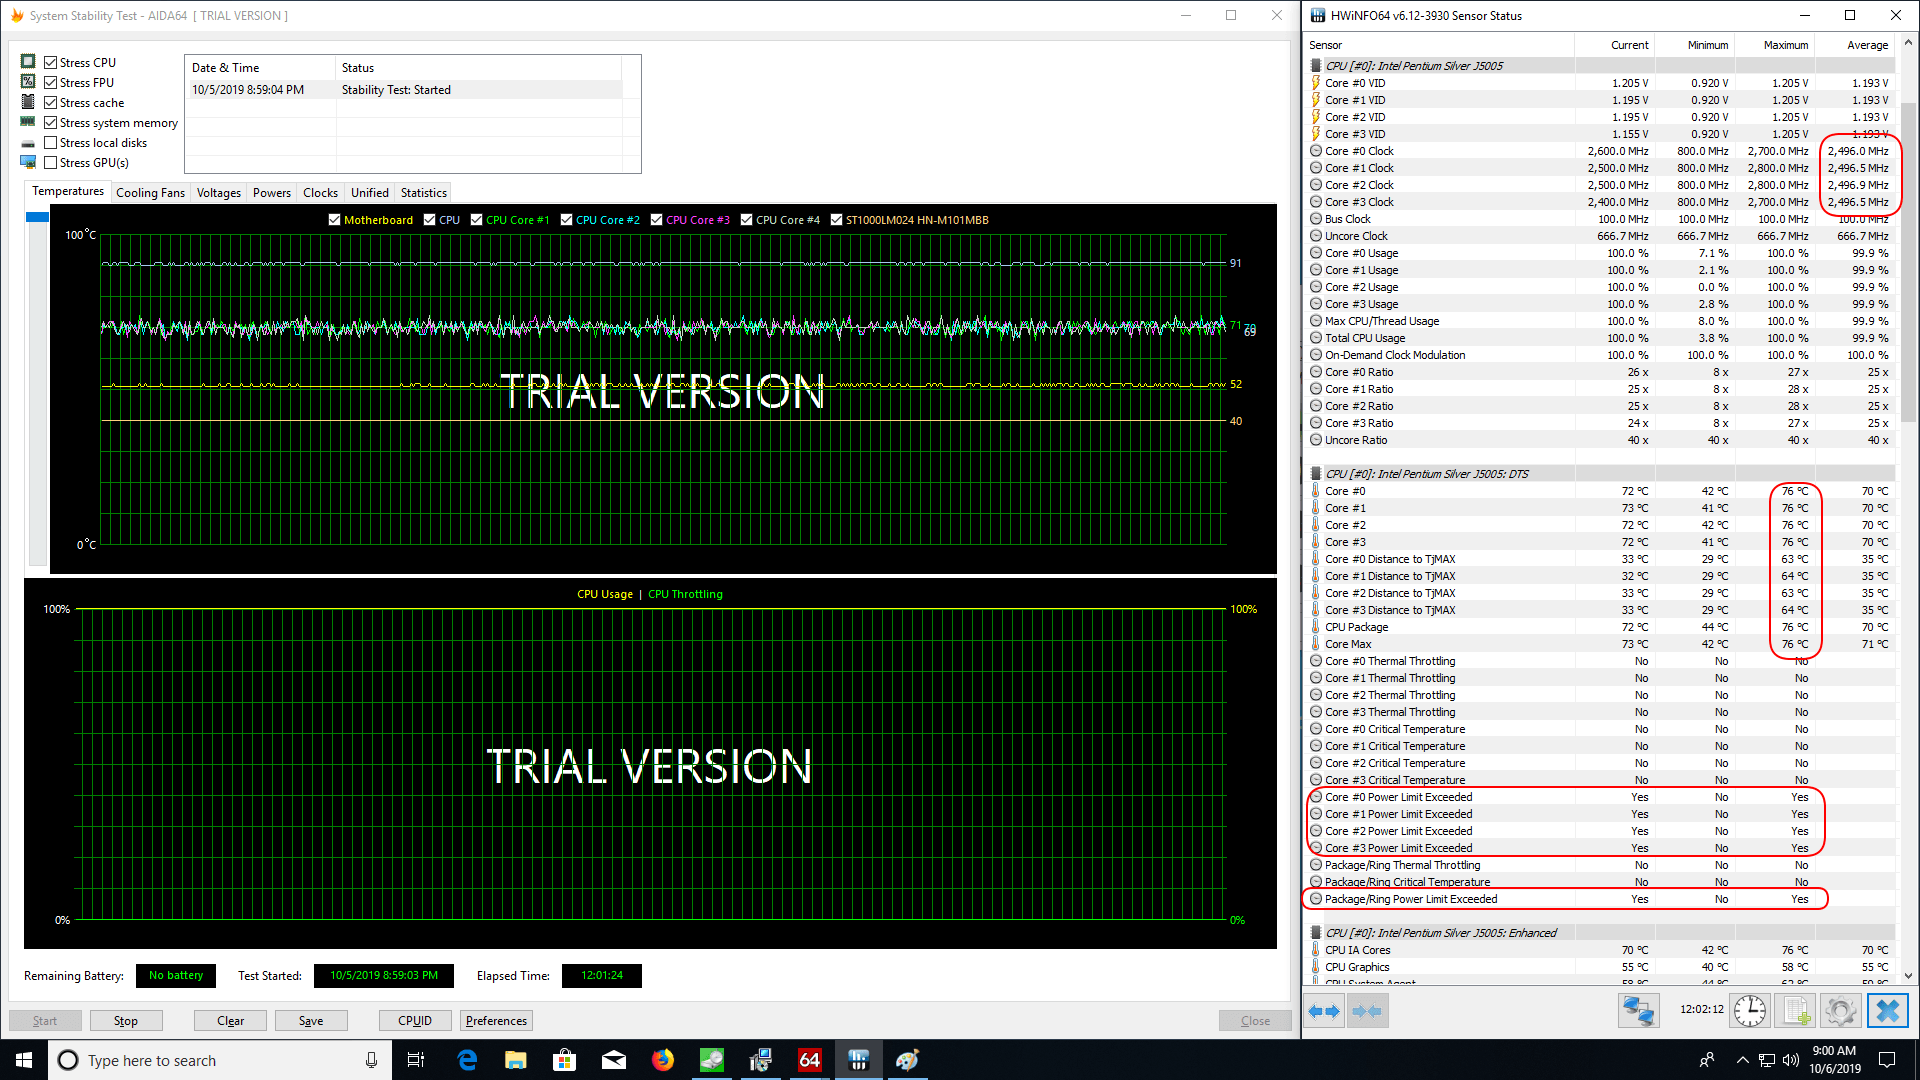The height and width of the screenshot is (1080, 1920).
Task: Show hidden tray icons chevron
Action: pos(1742,1060)
